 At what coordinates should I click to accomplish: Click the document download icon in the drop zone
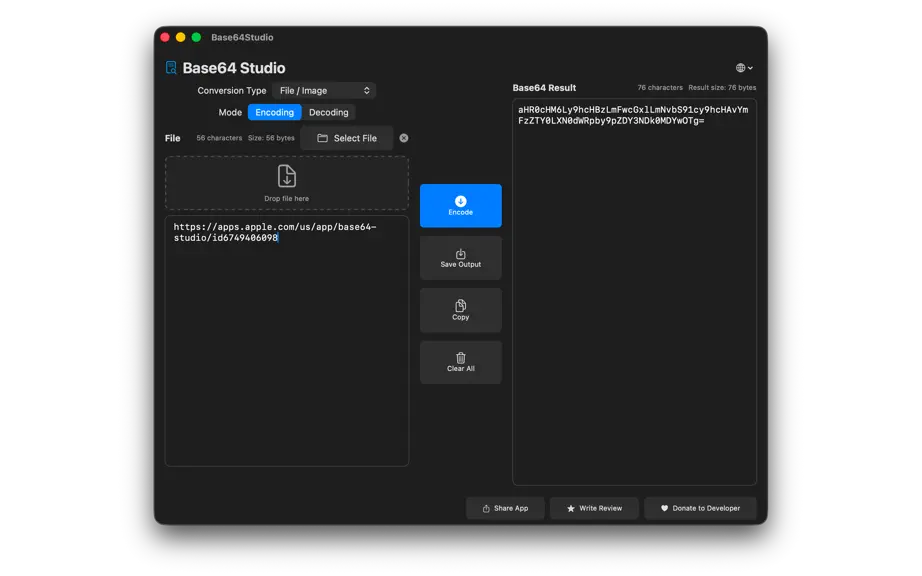(x=286, y=176)
